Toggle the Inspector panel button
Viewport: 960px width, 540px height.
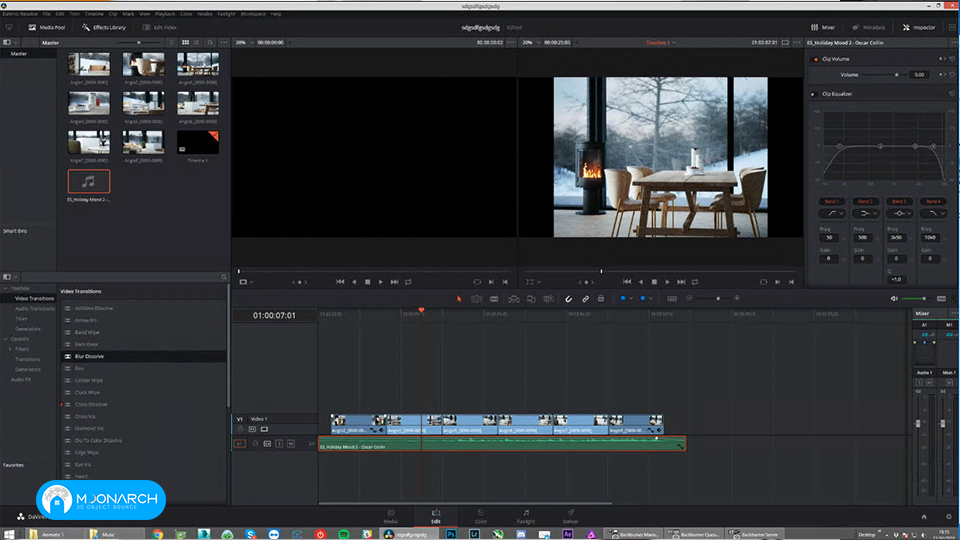click(919, 28)
